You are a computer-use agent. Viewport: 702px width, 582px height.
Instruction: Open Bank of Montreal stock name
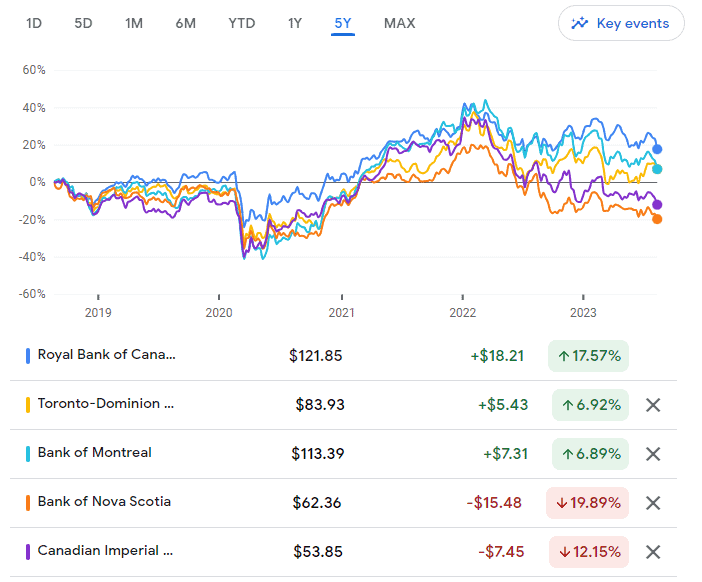tap(94, 453)
